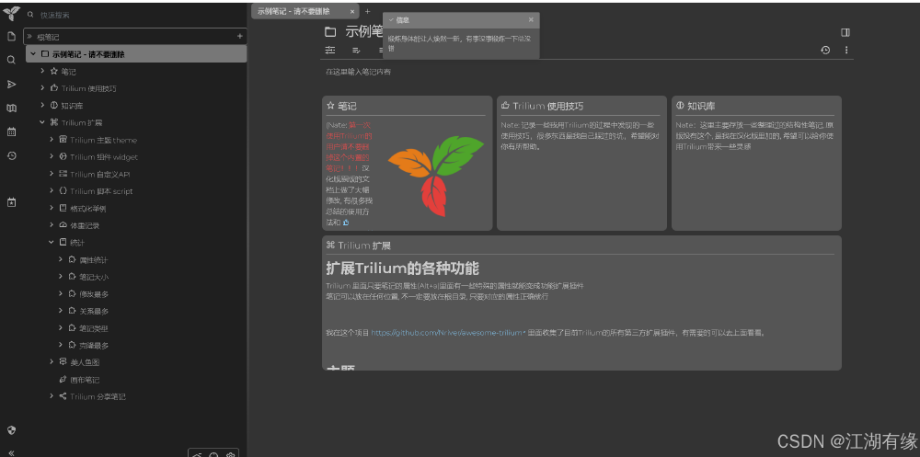Click the protected session shield icon
This screenshot has width=920, height=457.
(11, 430)
